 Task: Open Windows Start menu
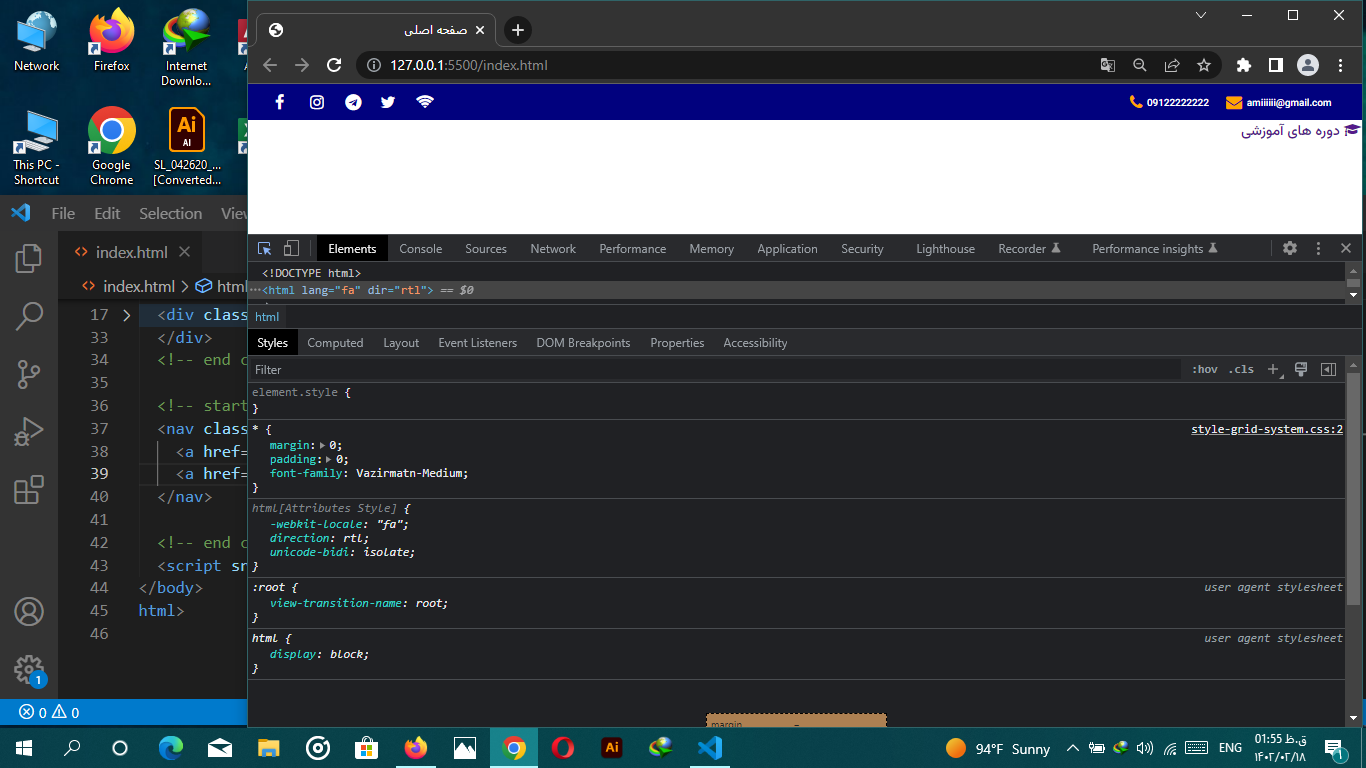[x=23, y=747]
